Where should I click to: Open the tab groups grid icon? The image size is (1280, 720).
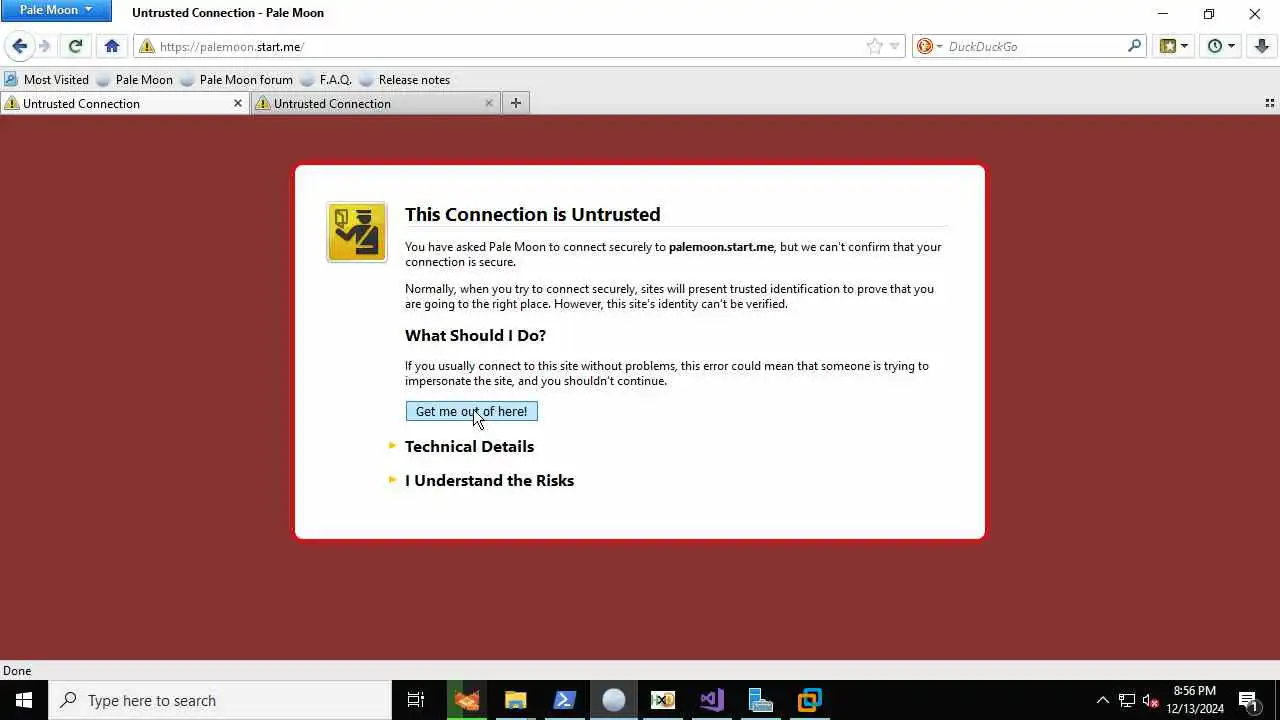point(1270,103)
